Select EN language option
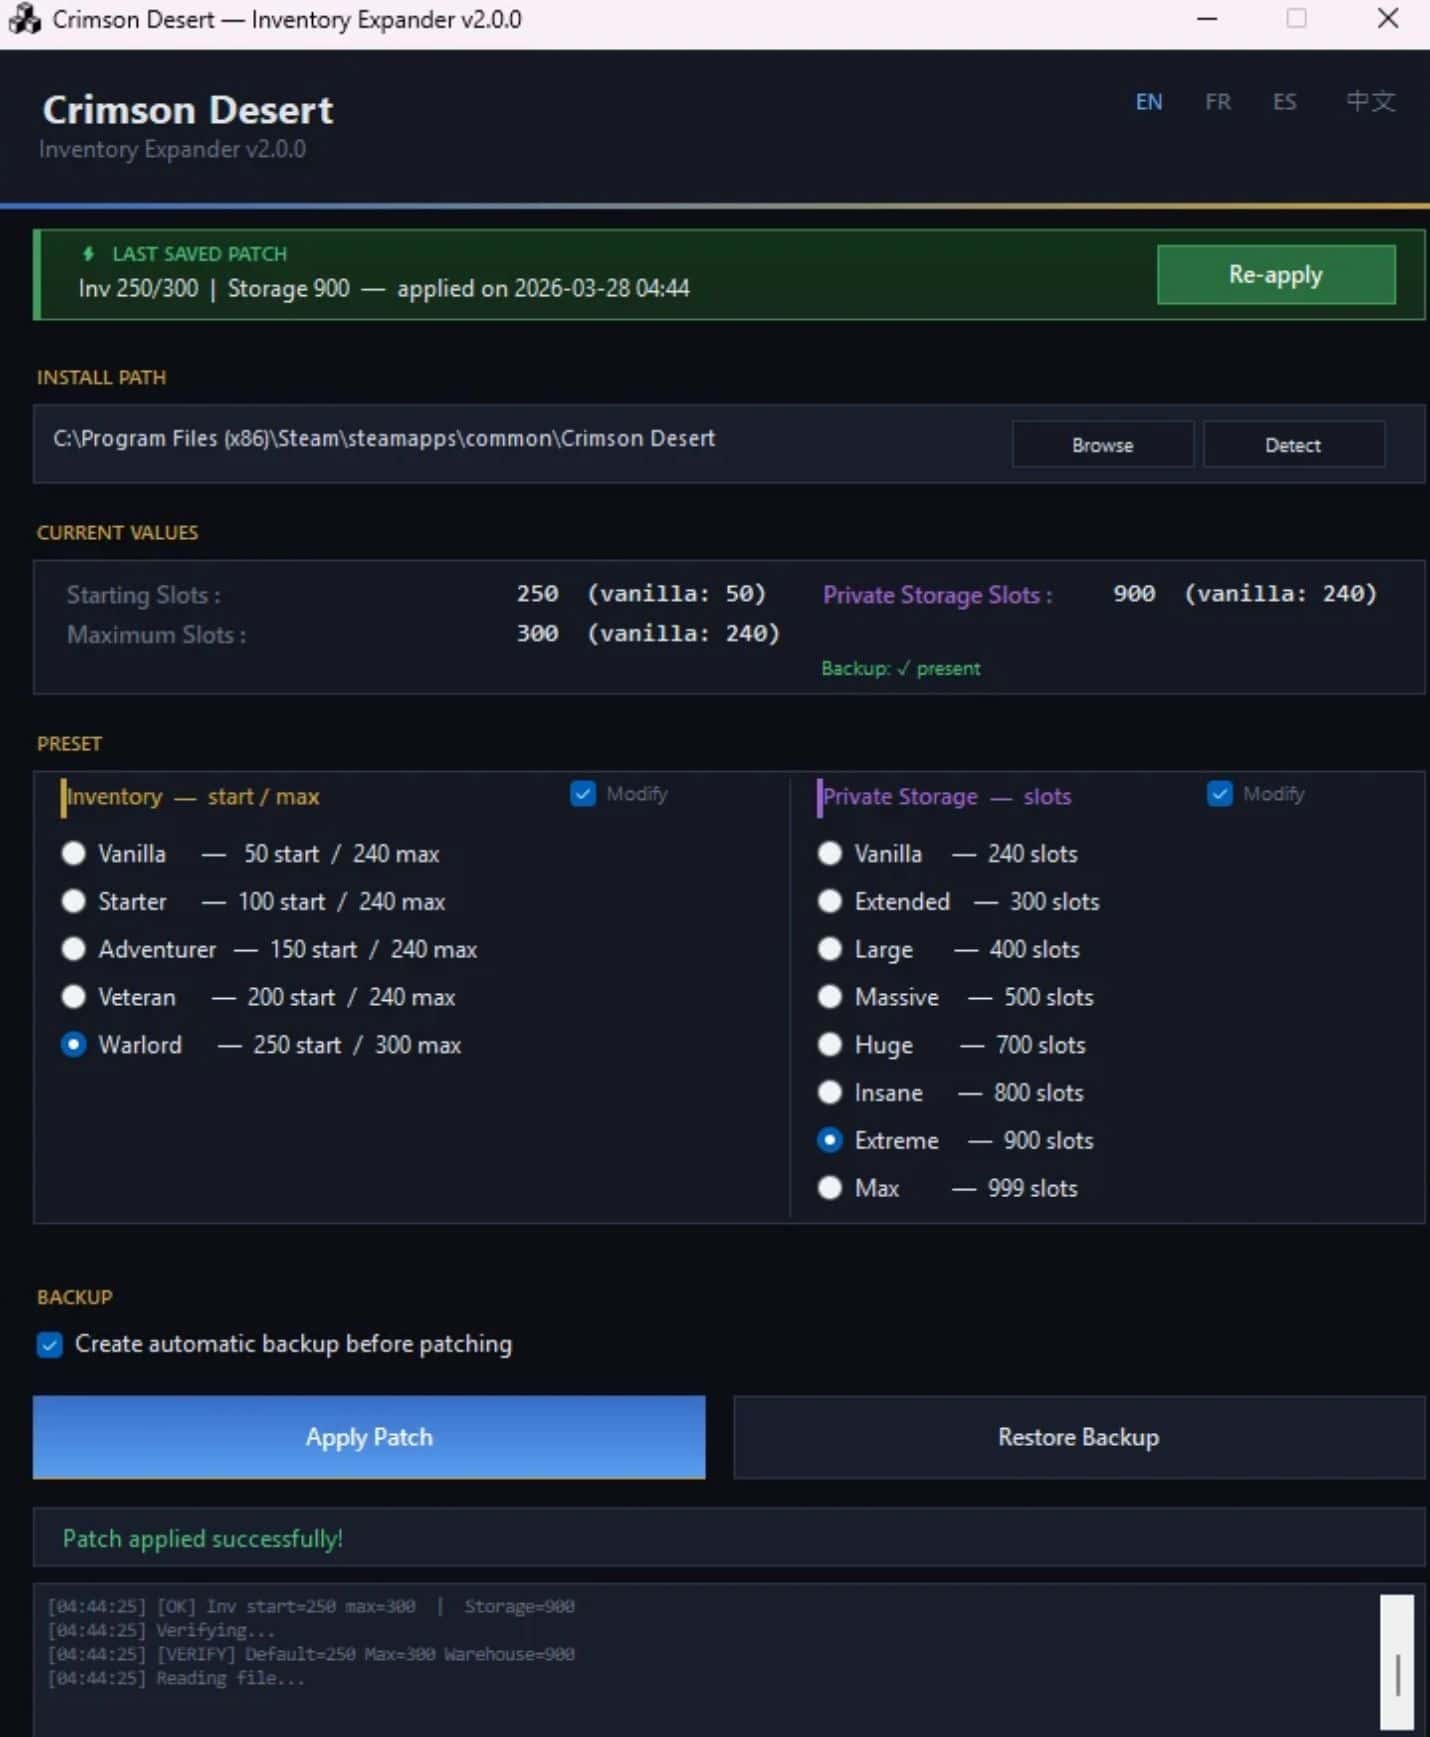Screen dimensions: 1430x1737 tap(1148, 102)
